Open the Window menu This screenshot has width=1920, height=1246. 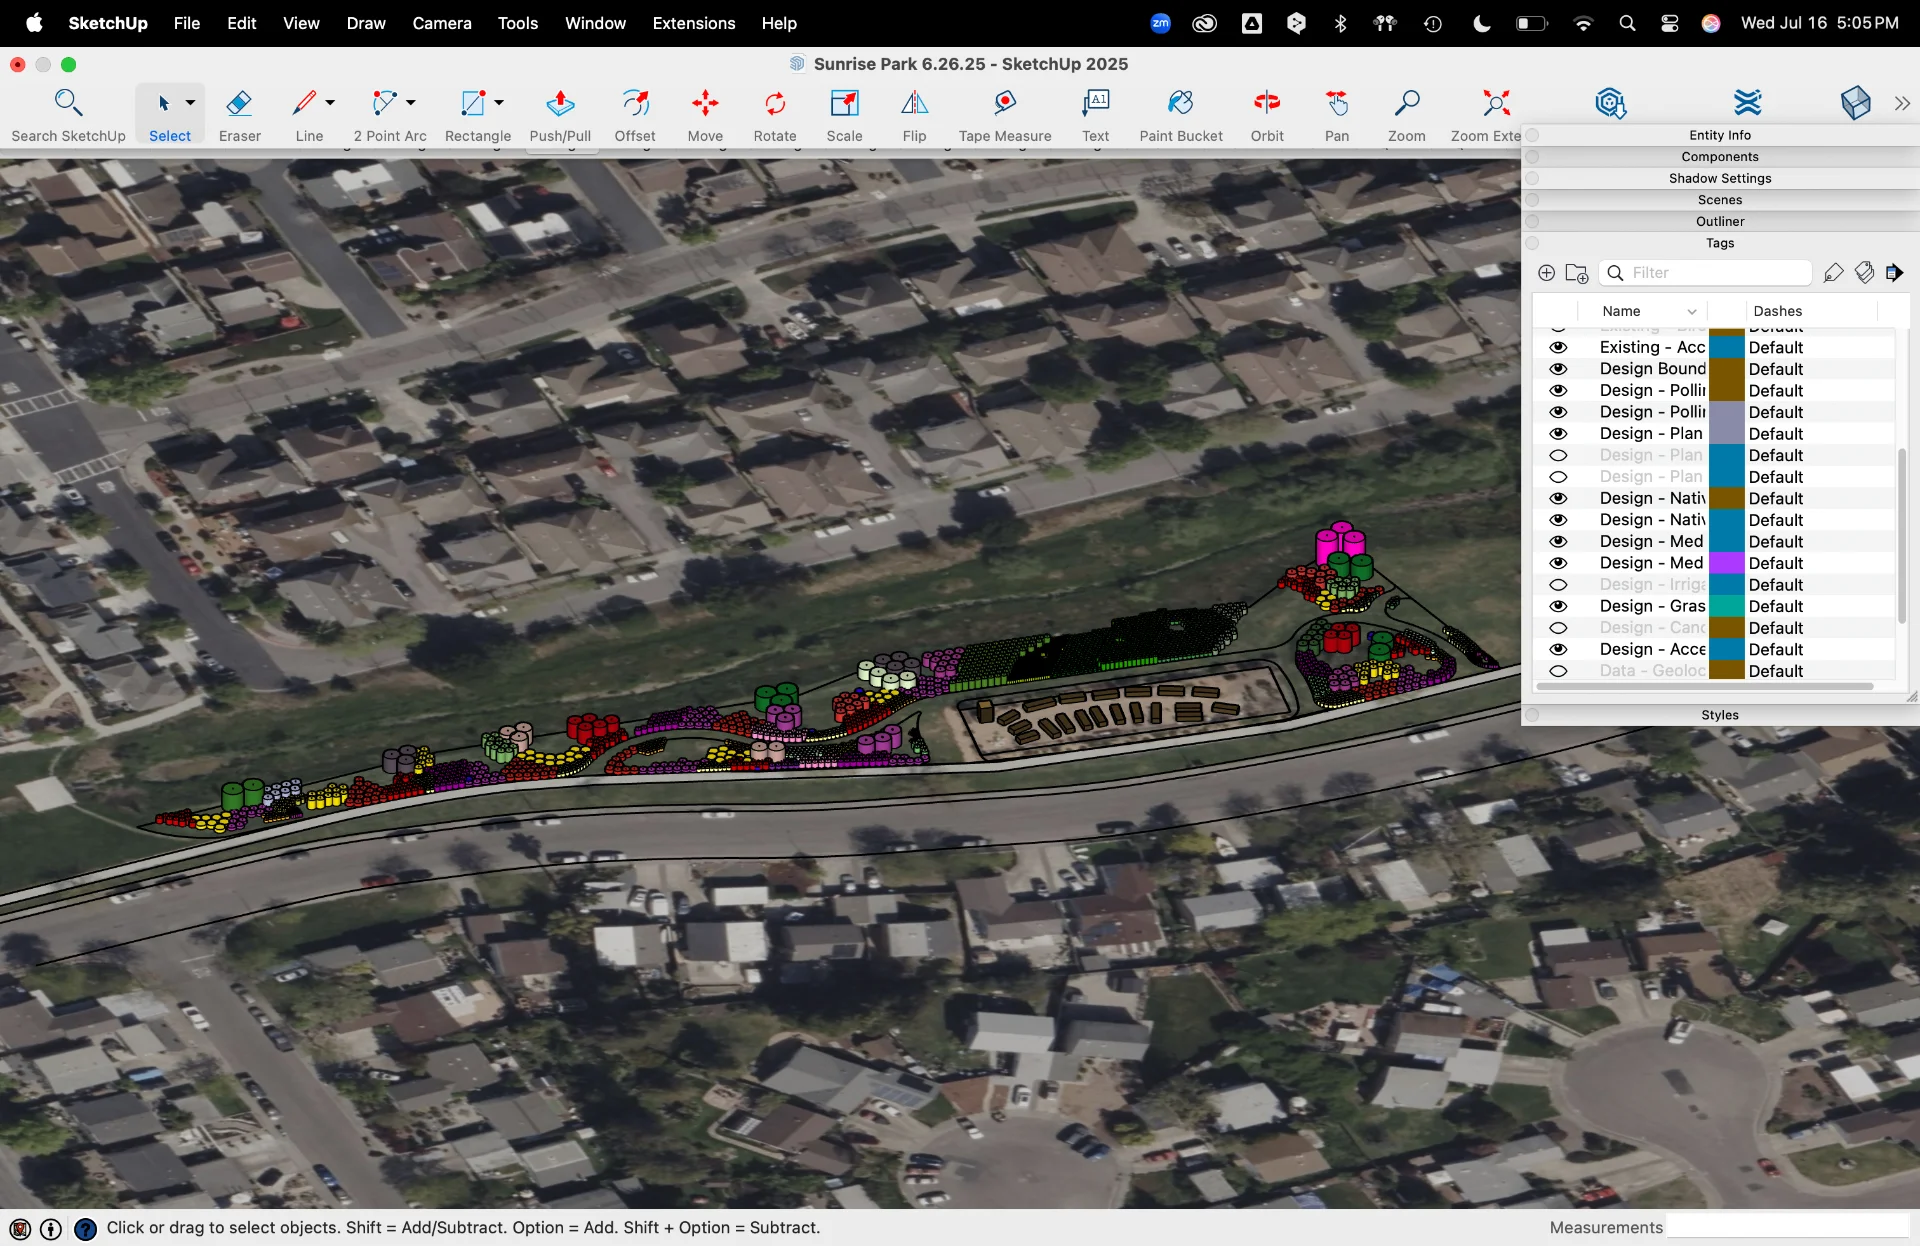[x=595, y=23]
